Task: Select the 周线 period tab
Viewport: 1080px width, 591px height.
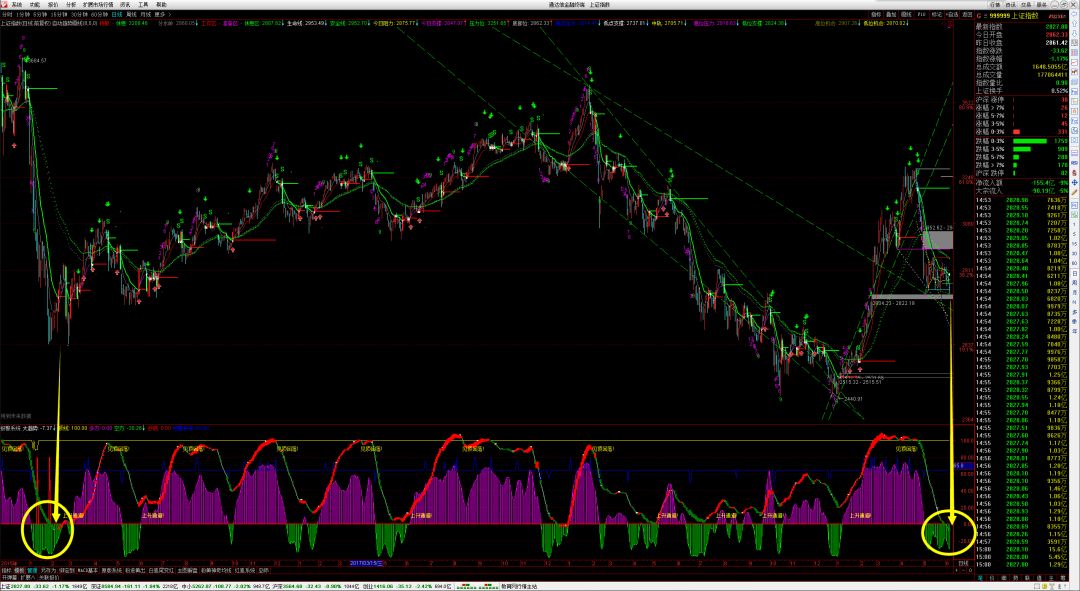Action: (131, 14)
